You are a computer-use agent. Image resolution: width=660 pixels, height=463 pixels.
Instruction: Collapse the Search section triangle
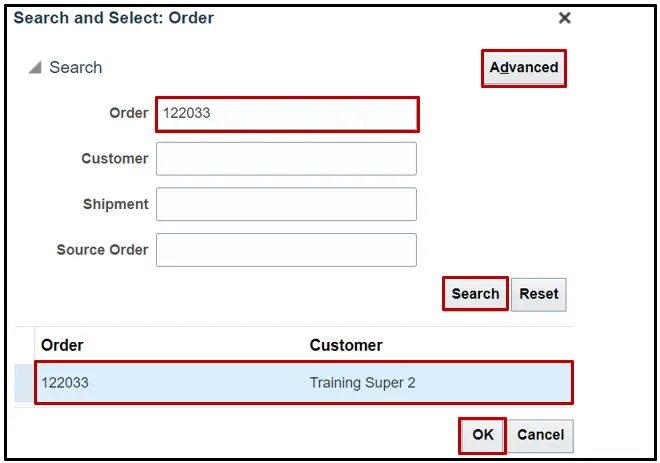pyautogui.click(x=35, y=68)
